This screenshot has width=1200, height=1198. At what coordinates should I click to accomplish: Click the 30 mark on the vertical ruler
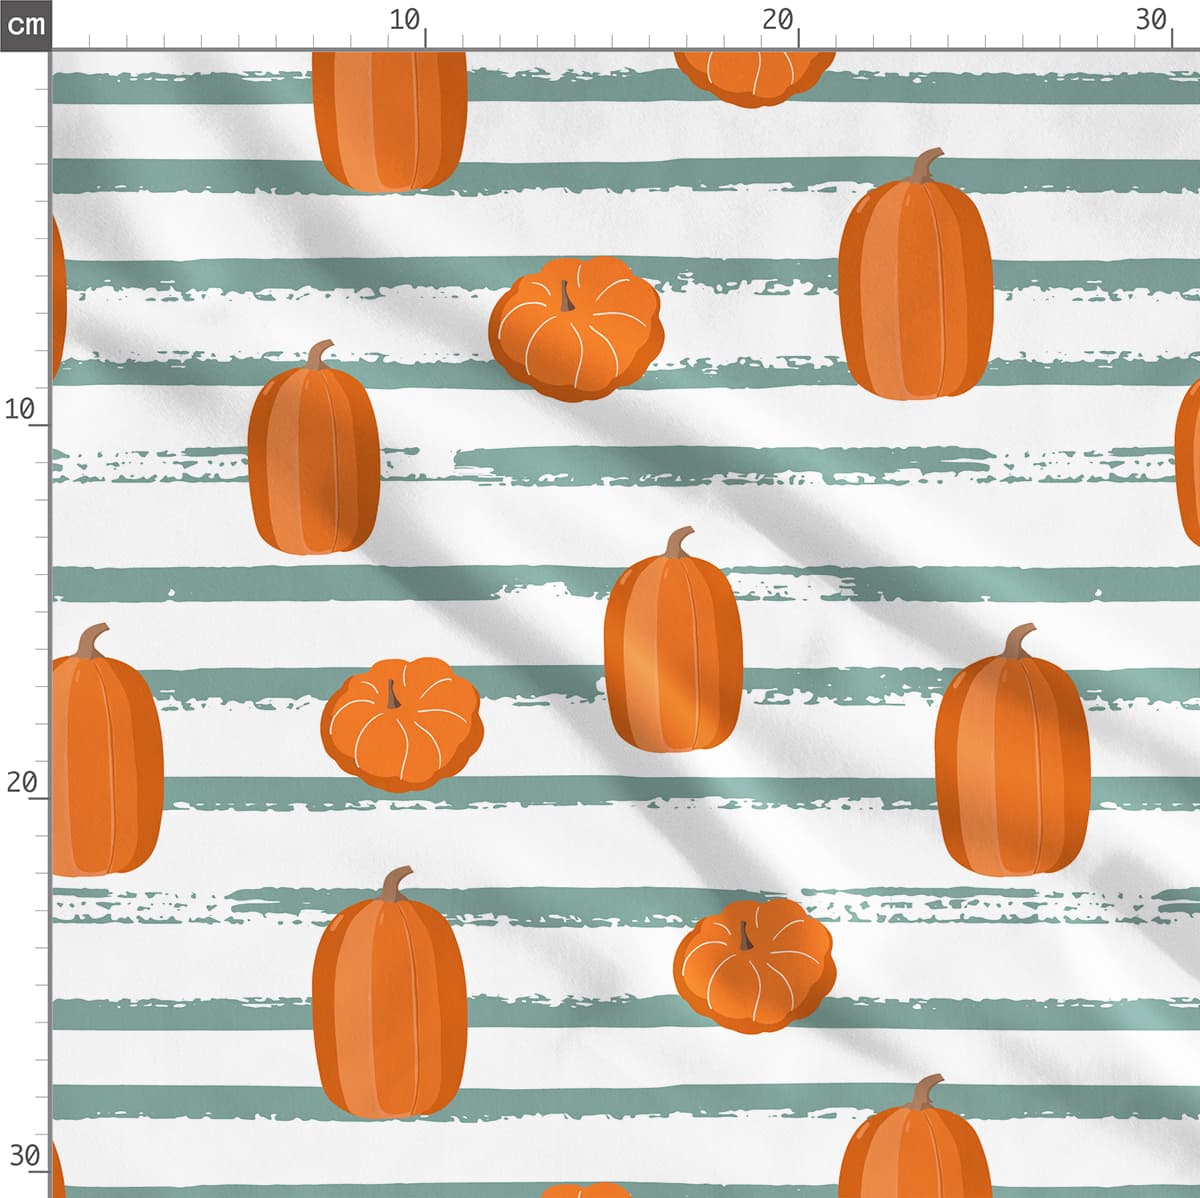coord(24,1156)
